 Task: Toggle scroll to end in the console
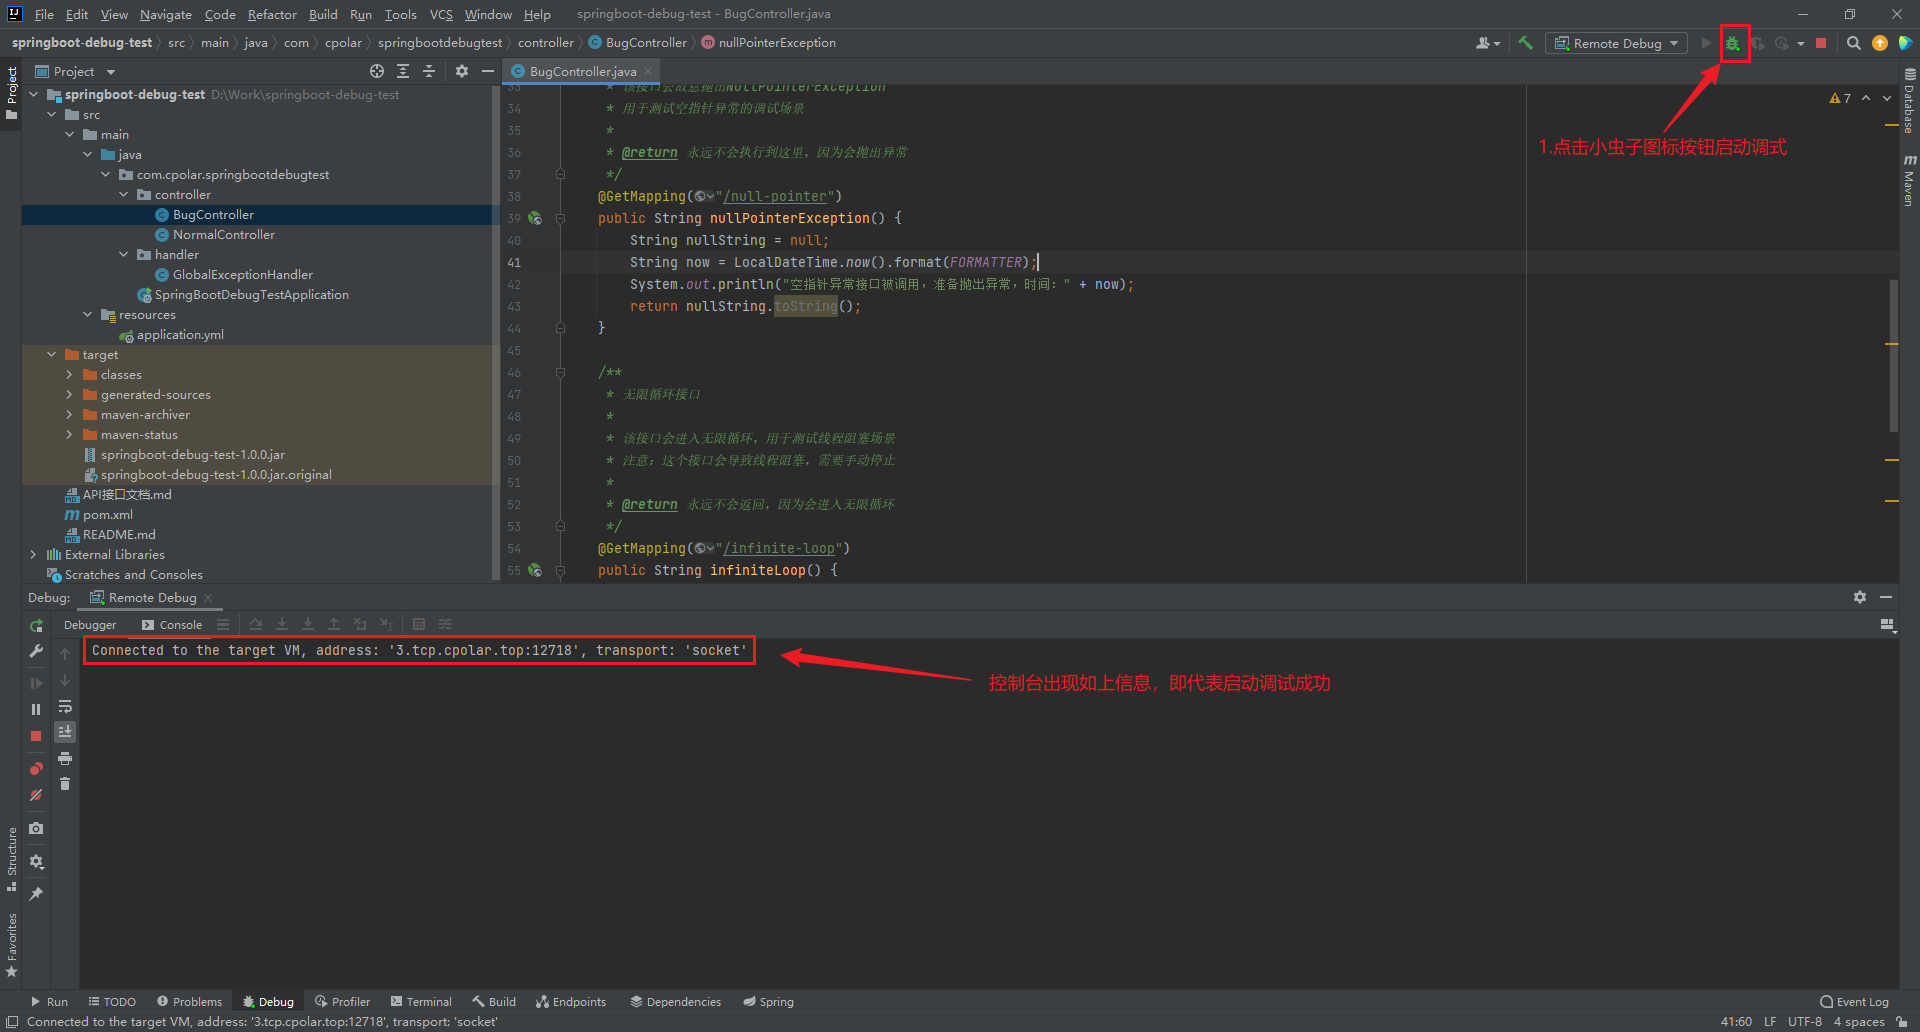click(x=65, y=732)
